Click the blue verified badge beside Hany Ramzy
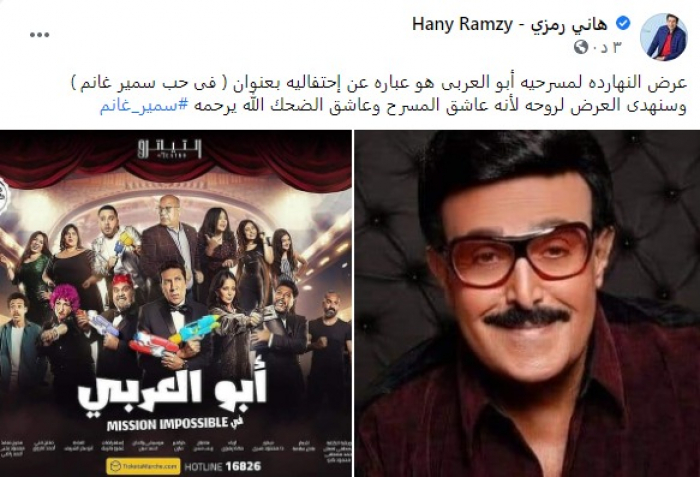Viewport: 700px width, 477px height. (623, 23)
